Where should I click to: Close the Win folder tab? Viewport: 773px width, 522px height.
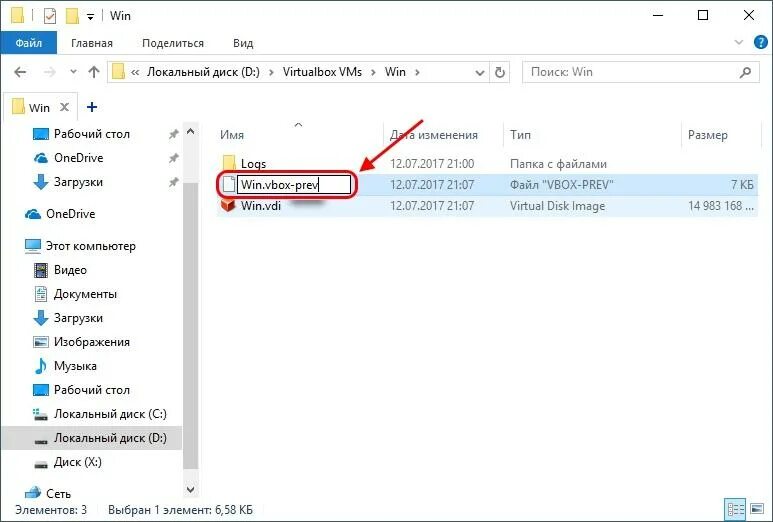click(65, 107)
